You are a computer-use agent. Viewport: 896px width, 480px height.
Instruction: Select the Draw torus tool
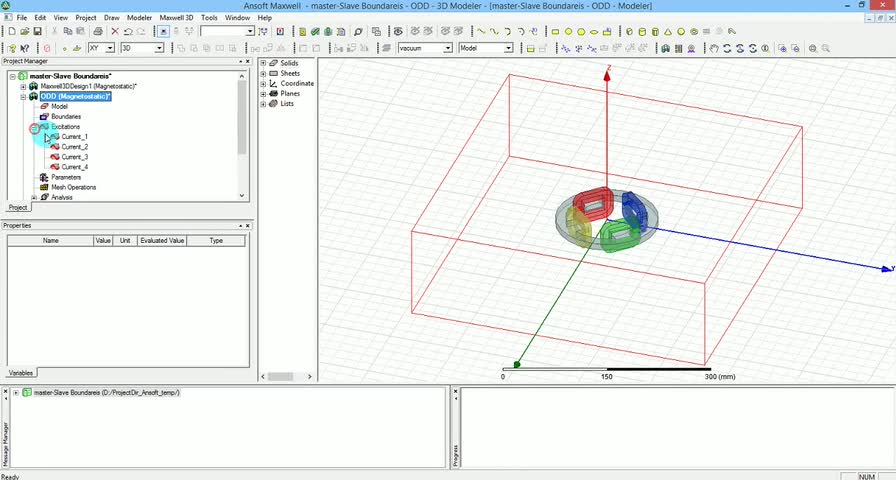click(x=694, y=31)
